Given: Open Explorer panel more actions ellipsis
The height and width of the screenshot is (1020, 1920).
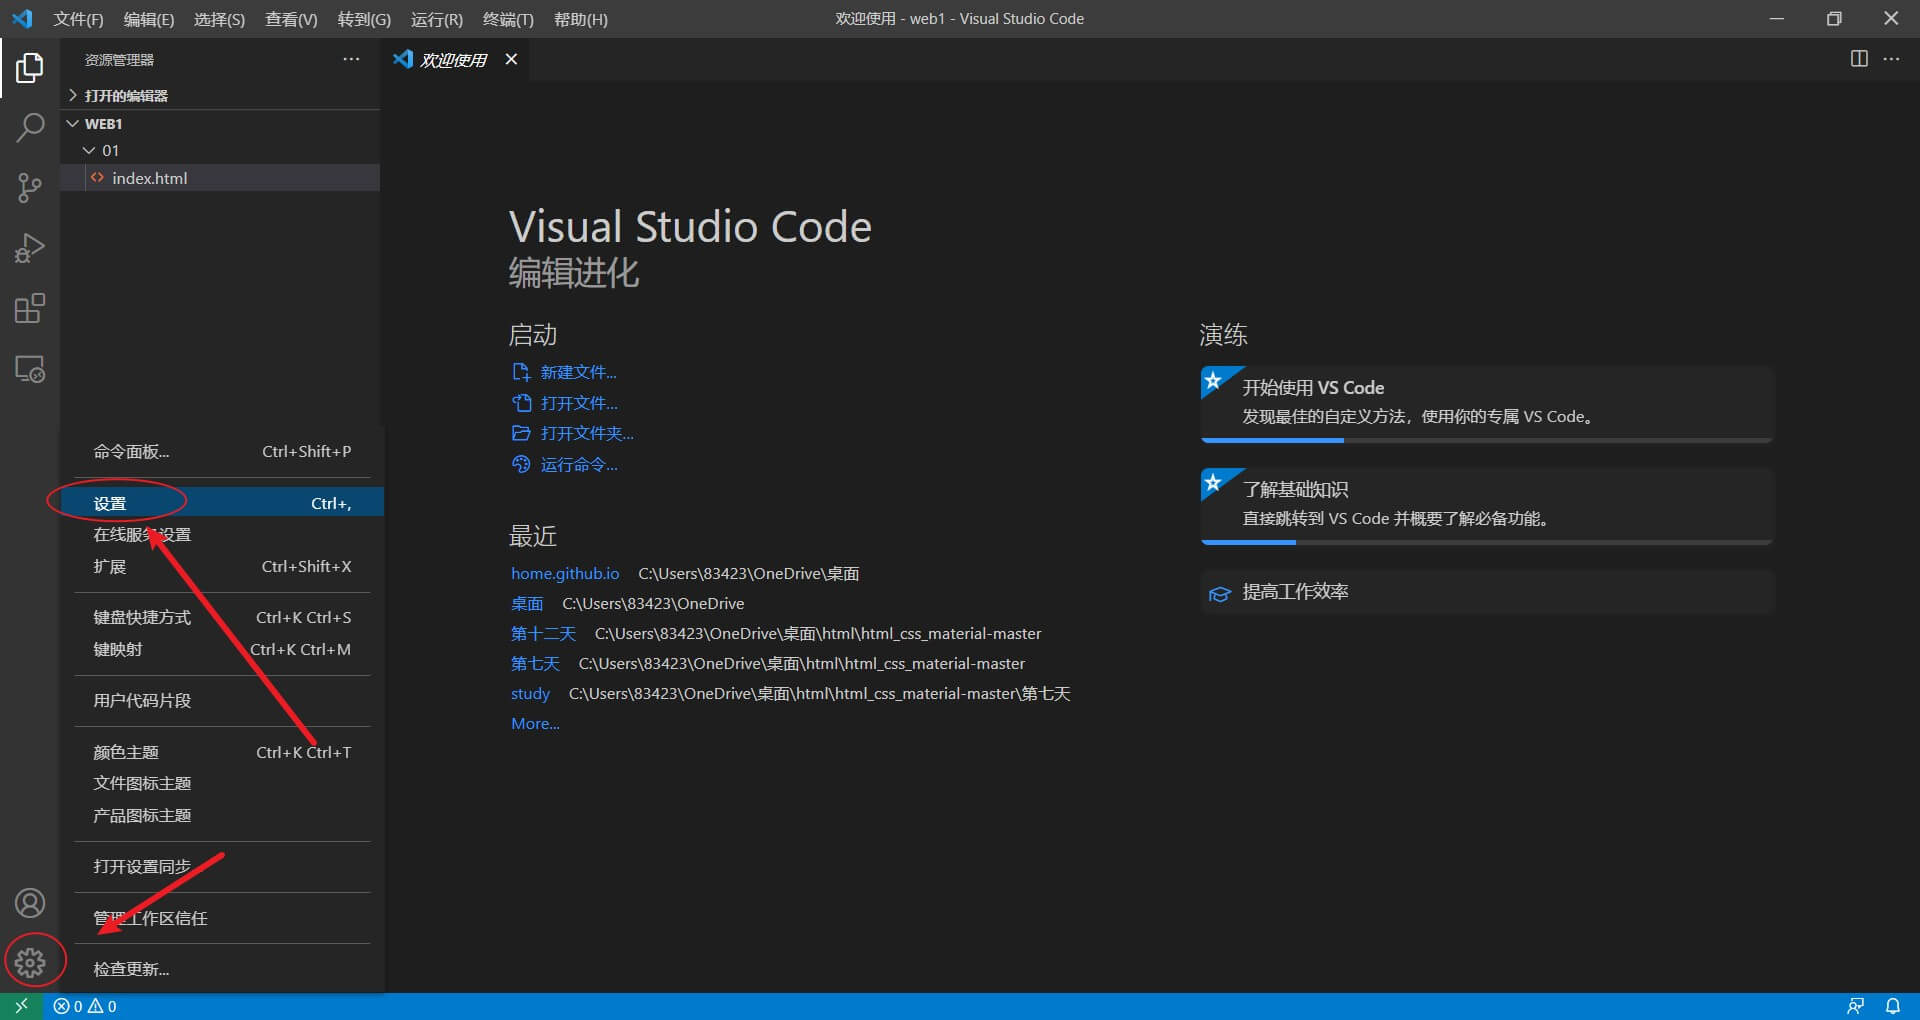Looking at the screenshot, I should pyautogui.click(x=351, y=59).
